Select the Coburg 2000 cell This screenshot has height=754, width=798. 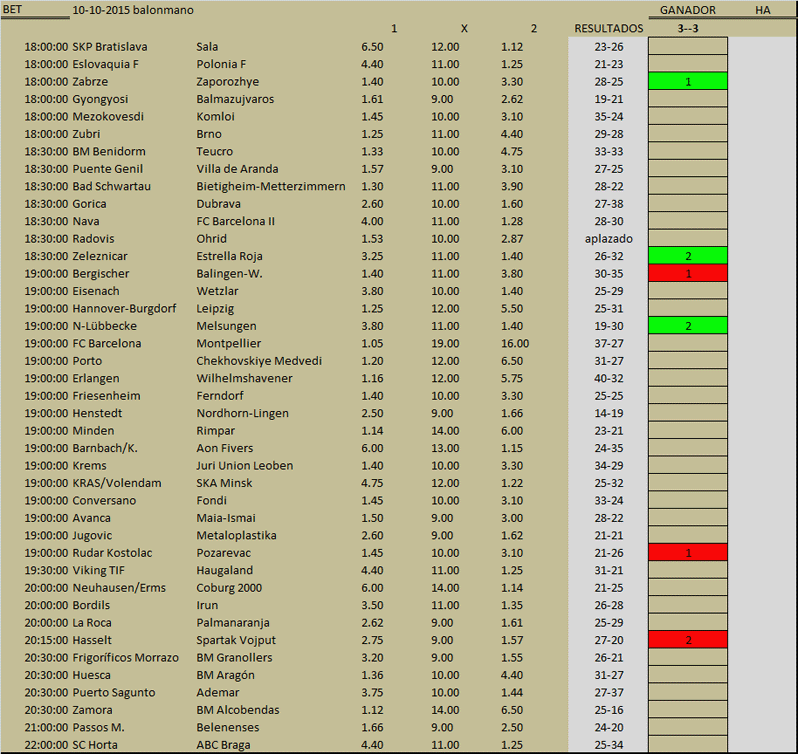229,588
